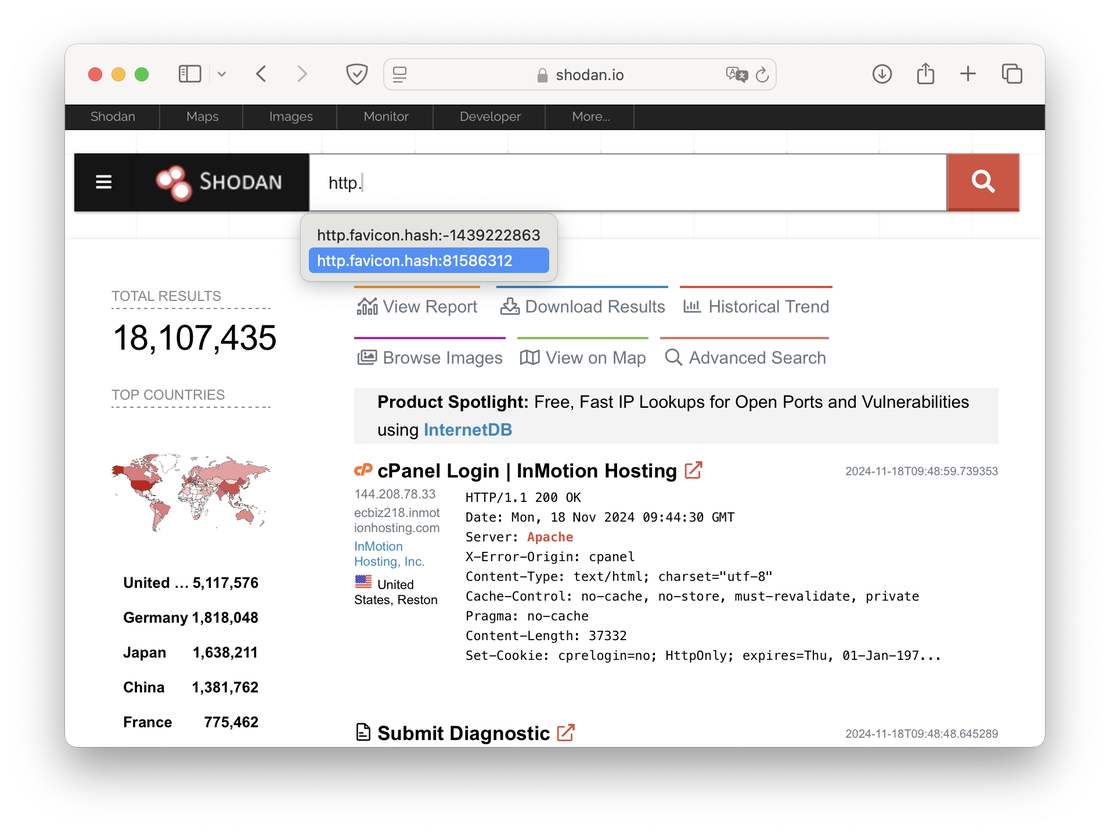Open cPanel Login via its external link icon
This screenshot has height=833, width=1110.
point(693,470)
